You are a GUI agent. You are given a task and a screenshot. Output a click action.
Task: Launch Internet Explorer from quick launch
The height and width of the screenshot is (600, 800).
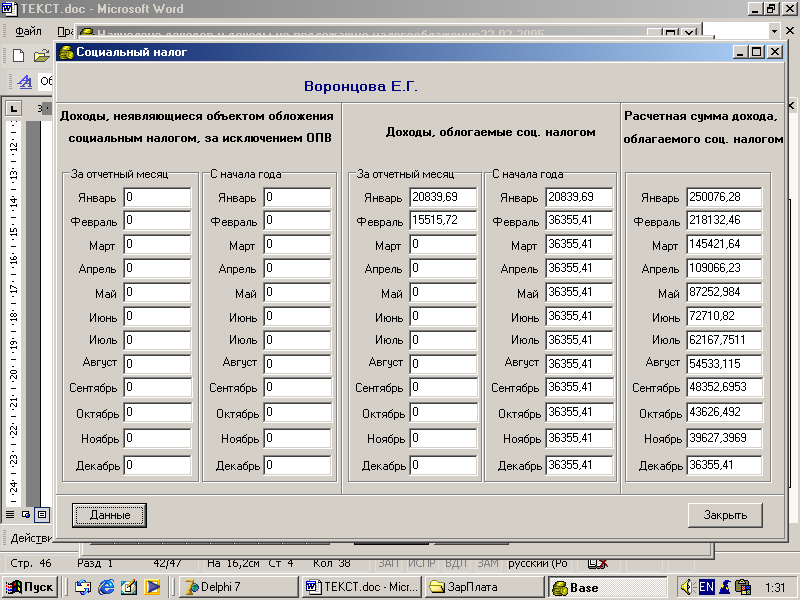106,587
